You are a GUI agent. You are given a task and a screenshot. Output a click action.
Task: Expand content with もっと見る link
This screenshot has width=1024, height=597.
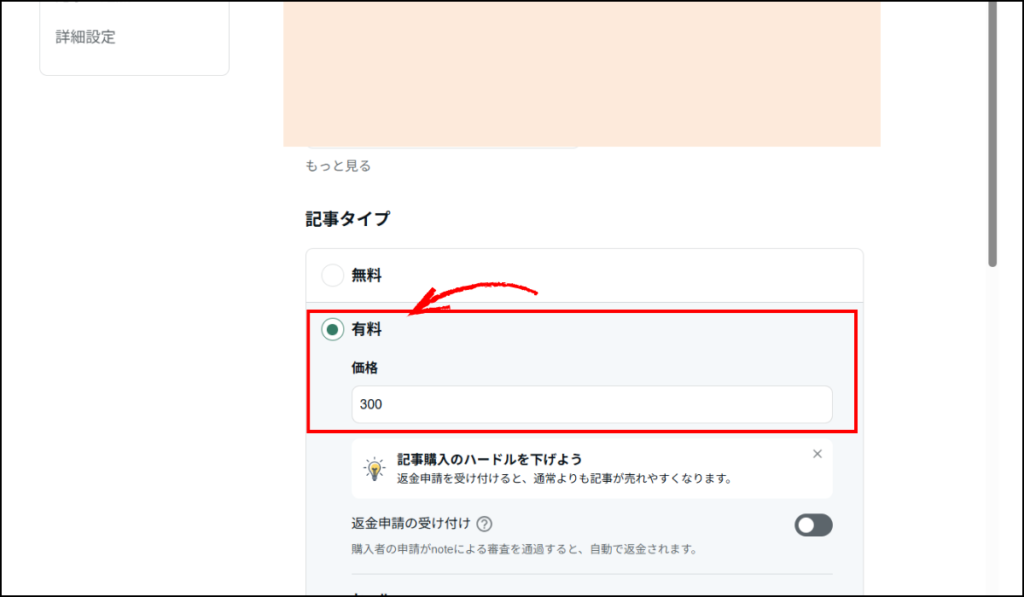click(338, 166)
